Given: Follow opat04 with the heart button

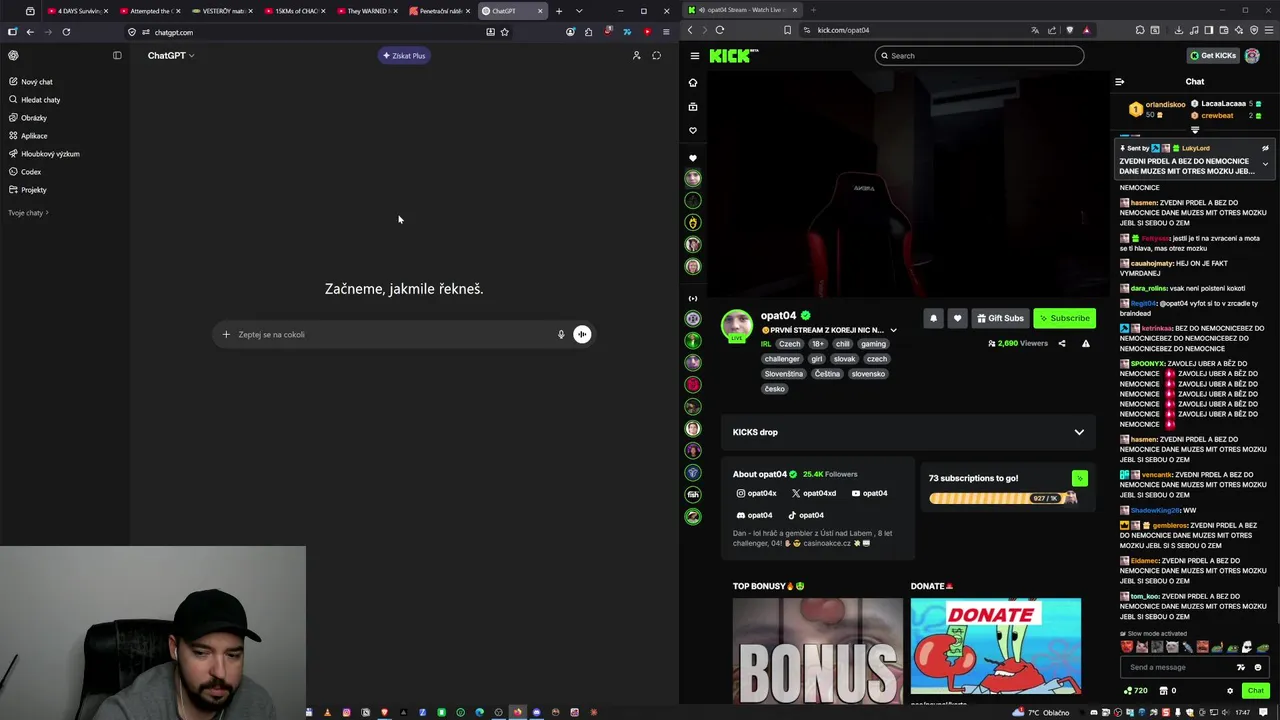Looking at the screenshot, I should tap(957, 318).
